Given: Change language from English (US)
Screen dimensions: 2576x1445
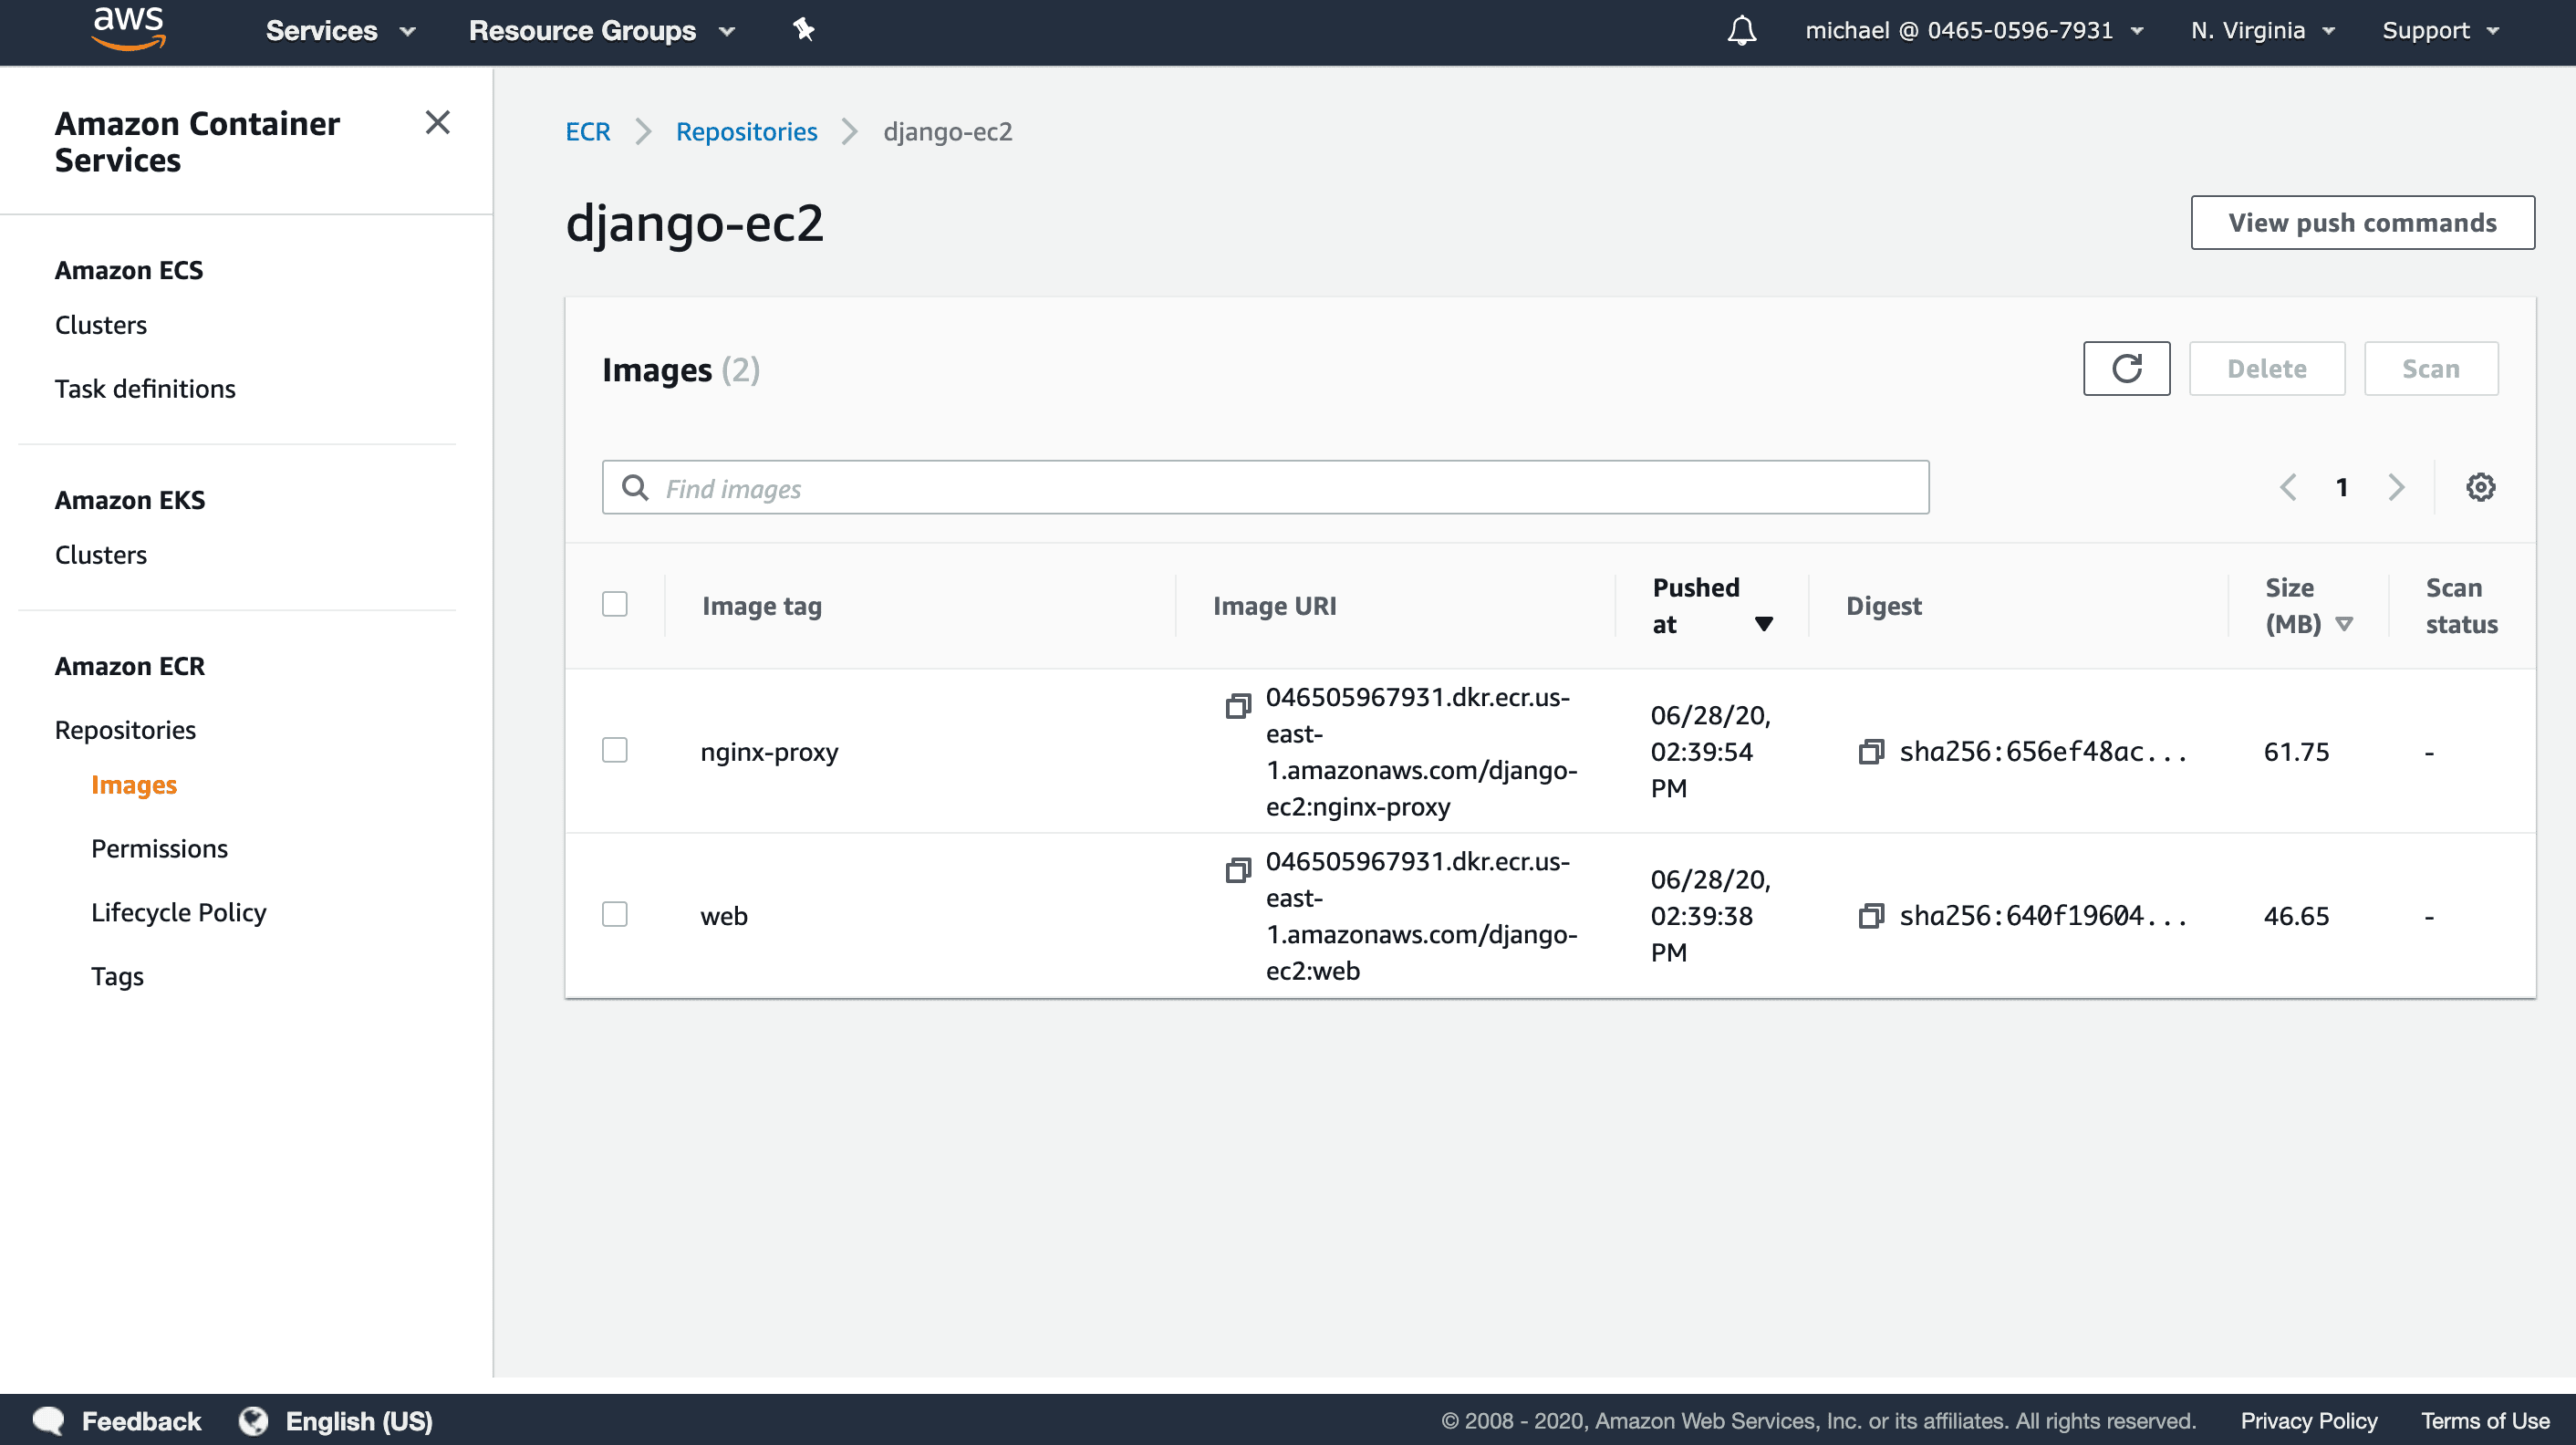Looking at the screenshot, I should pyautogui.click(x=359, y=1421).
